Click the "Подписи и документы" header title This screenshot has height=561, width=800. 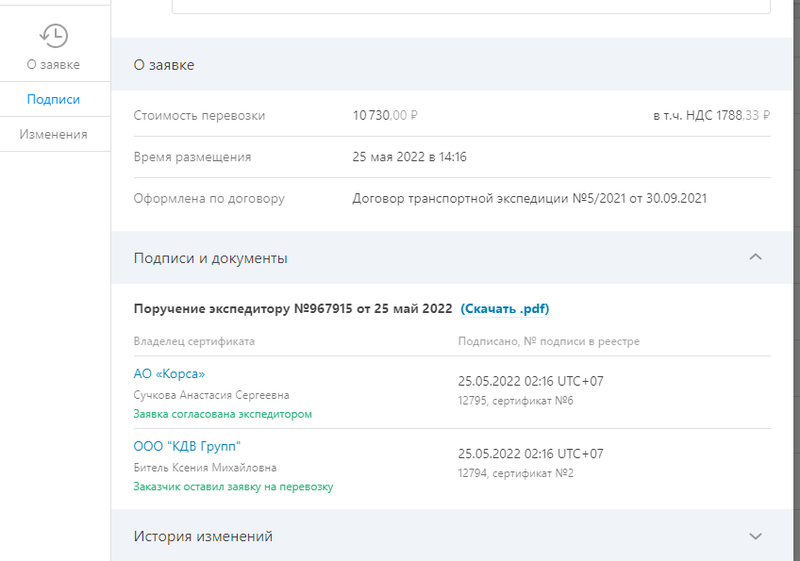click(211, 258)
